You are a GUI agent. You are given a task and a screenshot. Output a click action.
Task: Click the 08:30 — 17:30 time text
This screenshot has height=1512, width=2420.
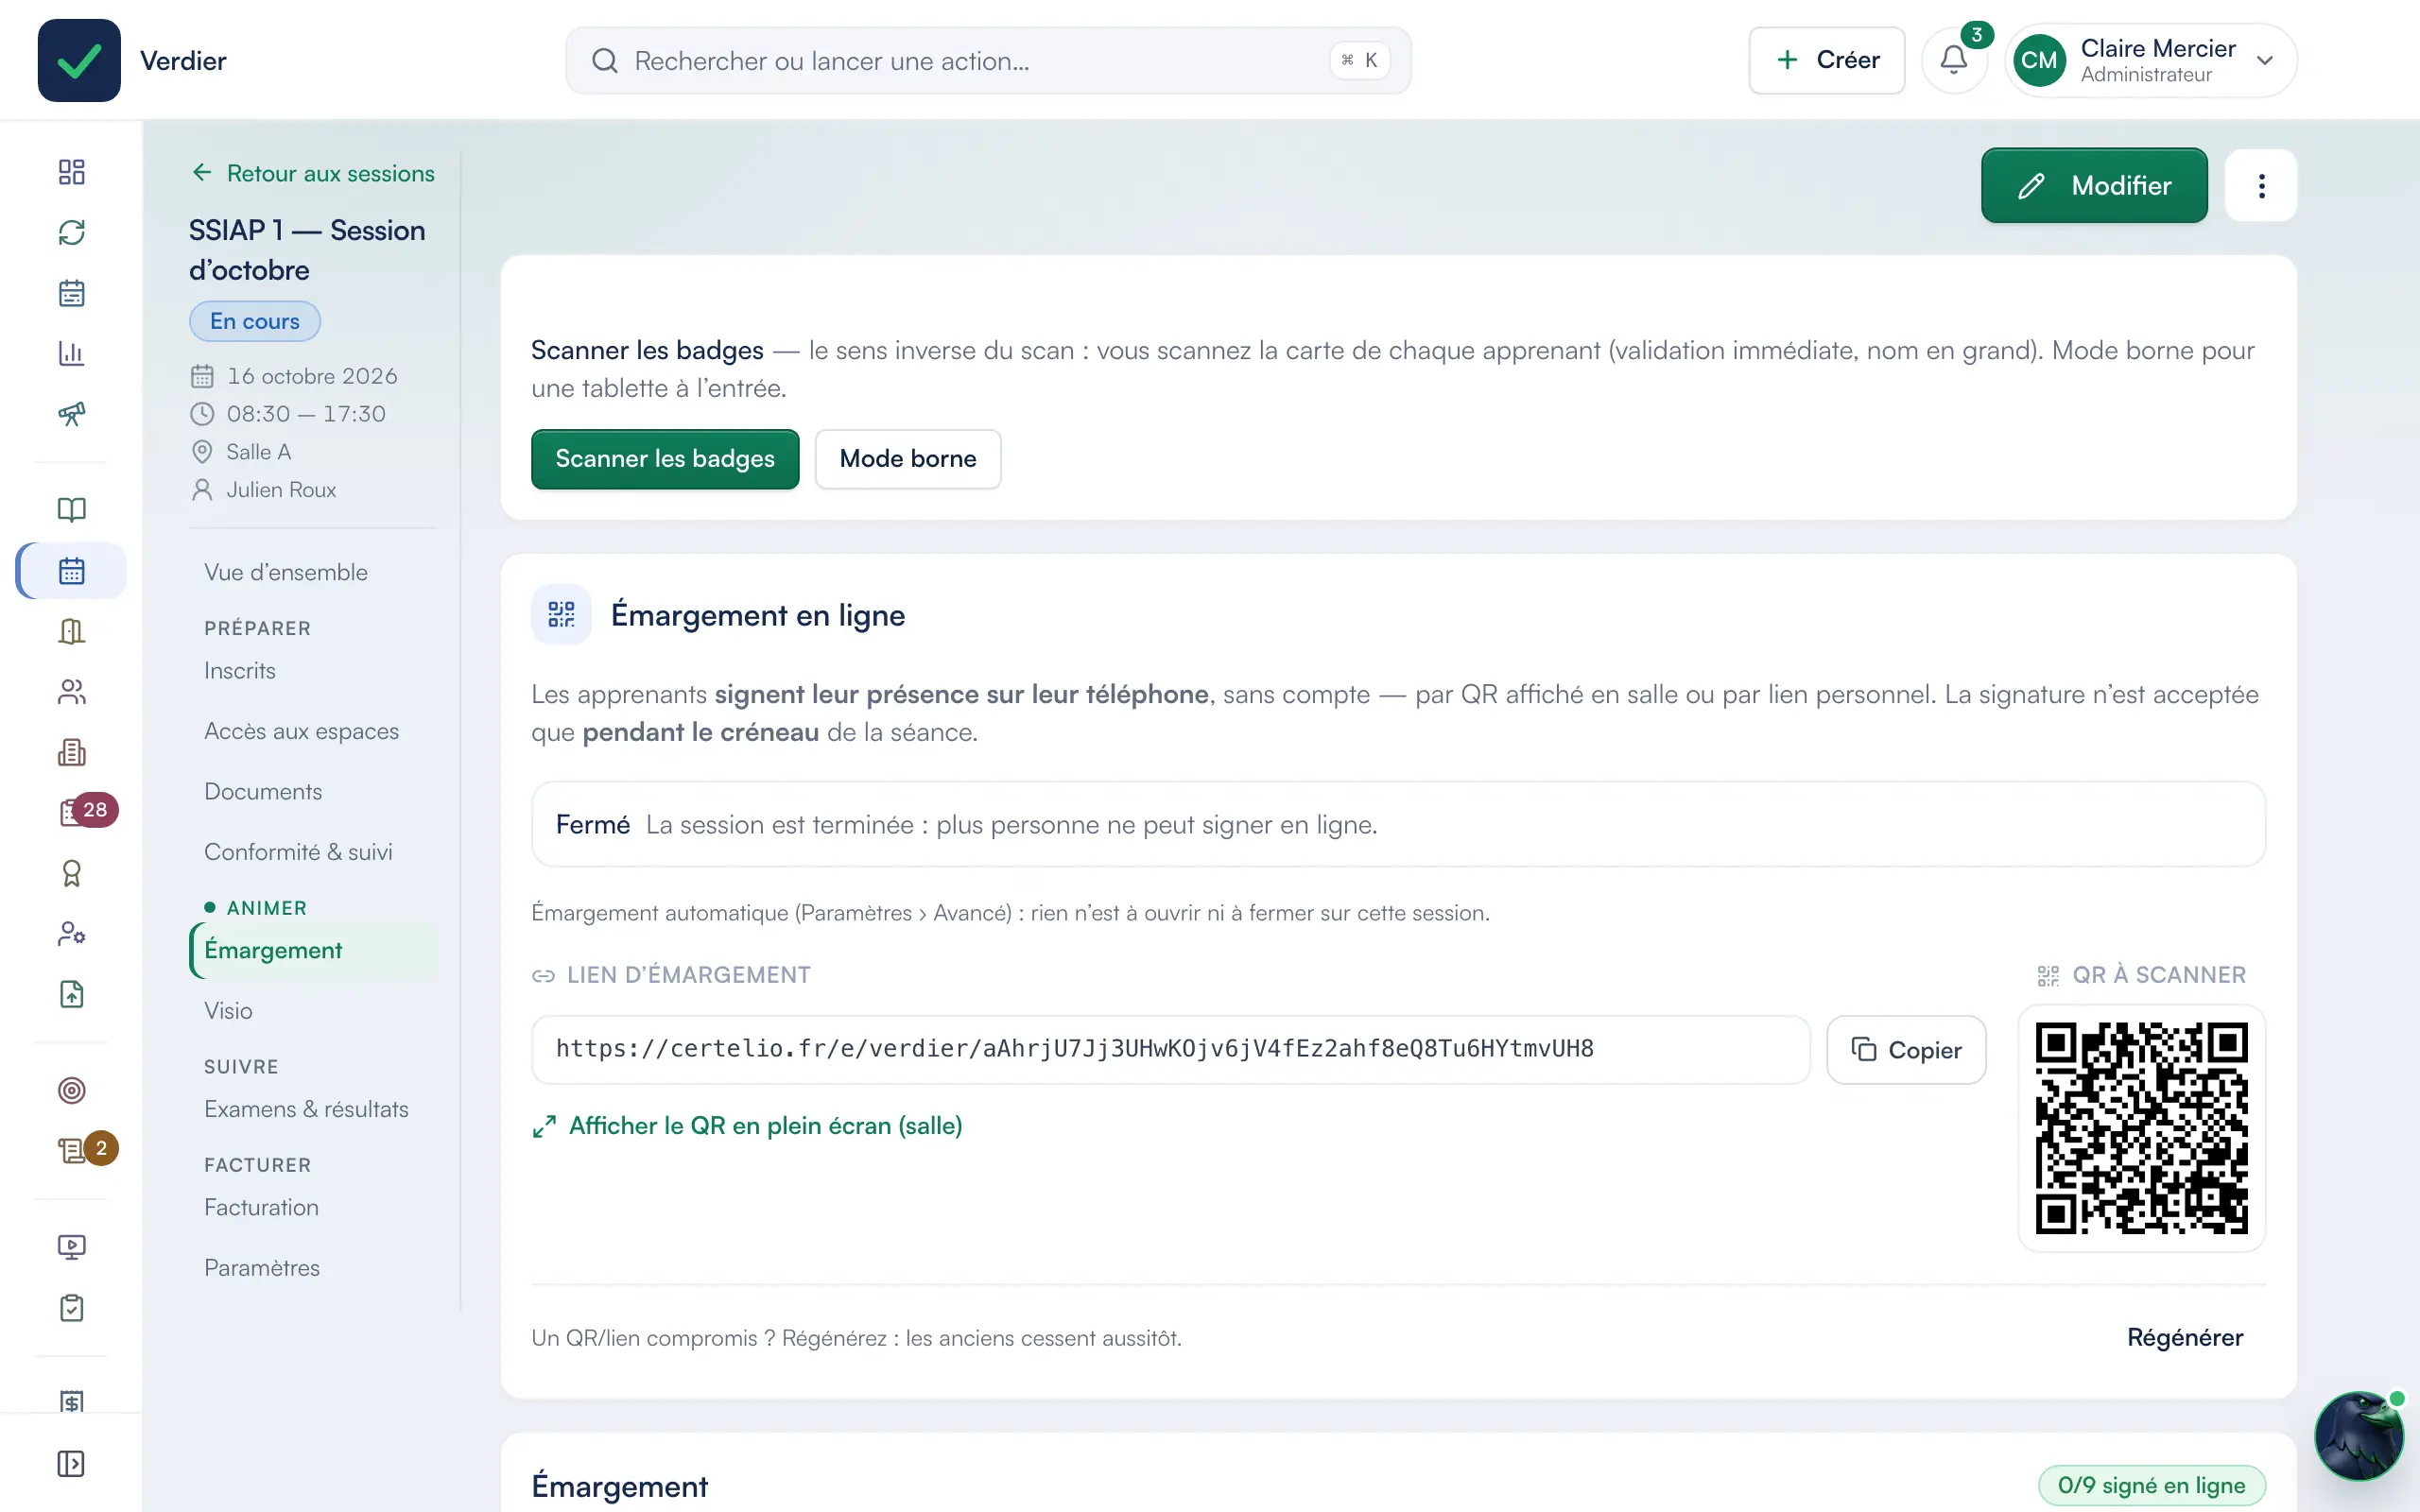(306, 414)
